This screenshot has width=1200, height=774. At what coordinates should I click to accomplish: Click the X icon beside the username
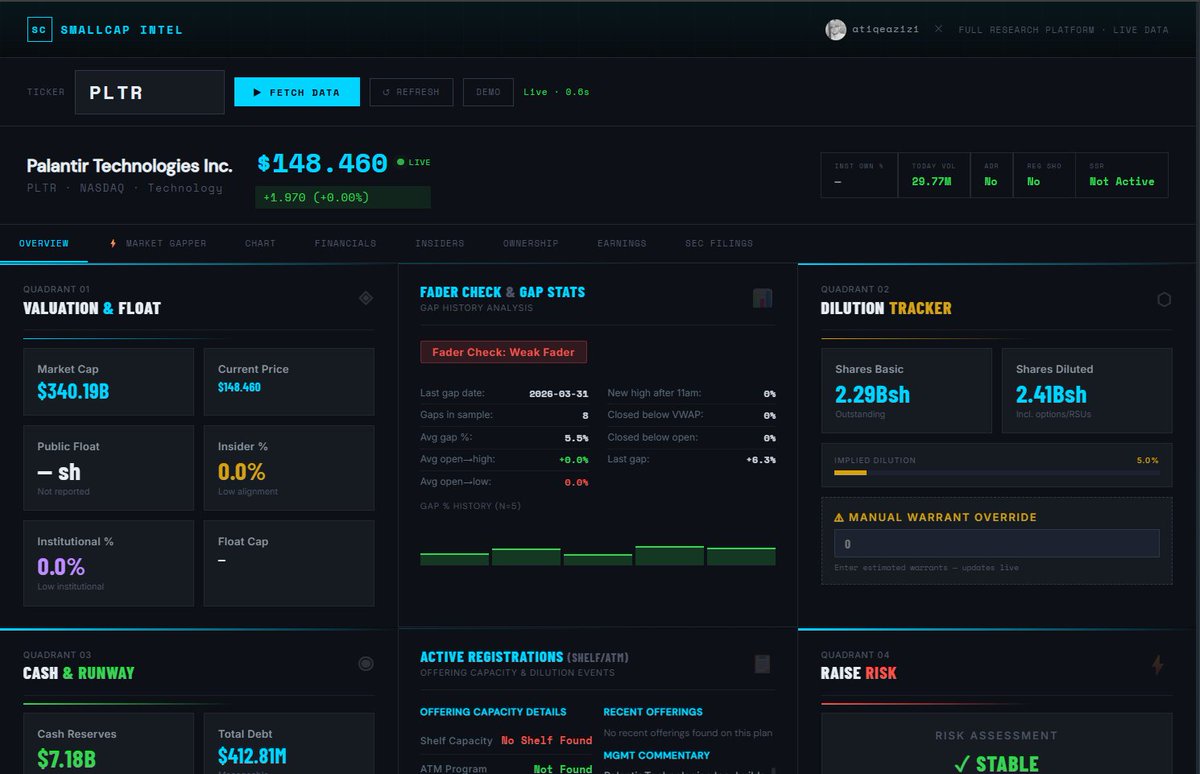pyautogui.click(x=938, y=30)
